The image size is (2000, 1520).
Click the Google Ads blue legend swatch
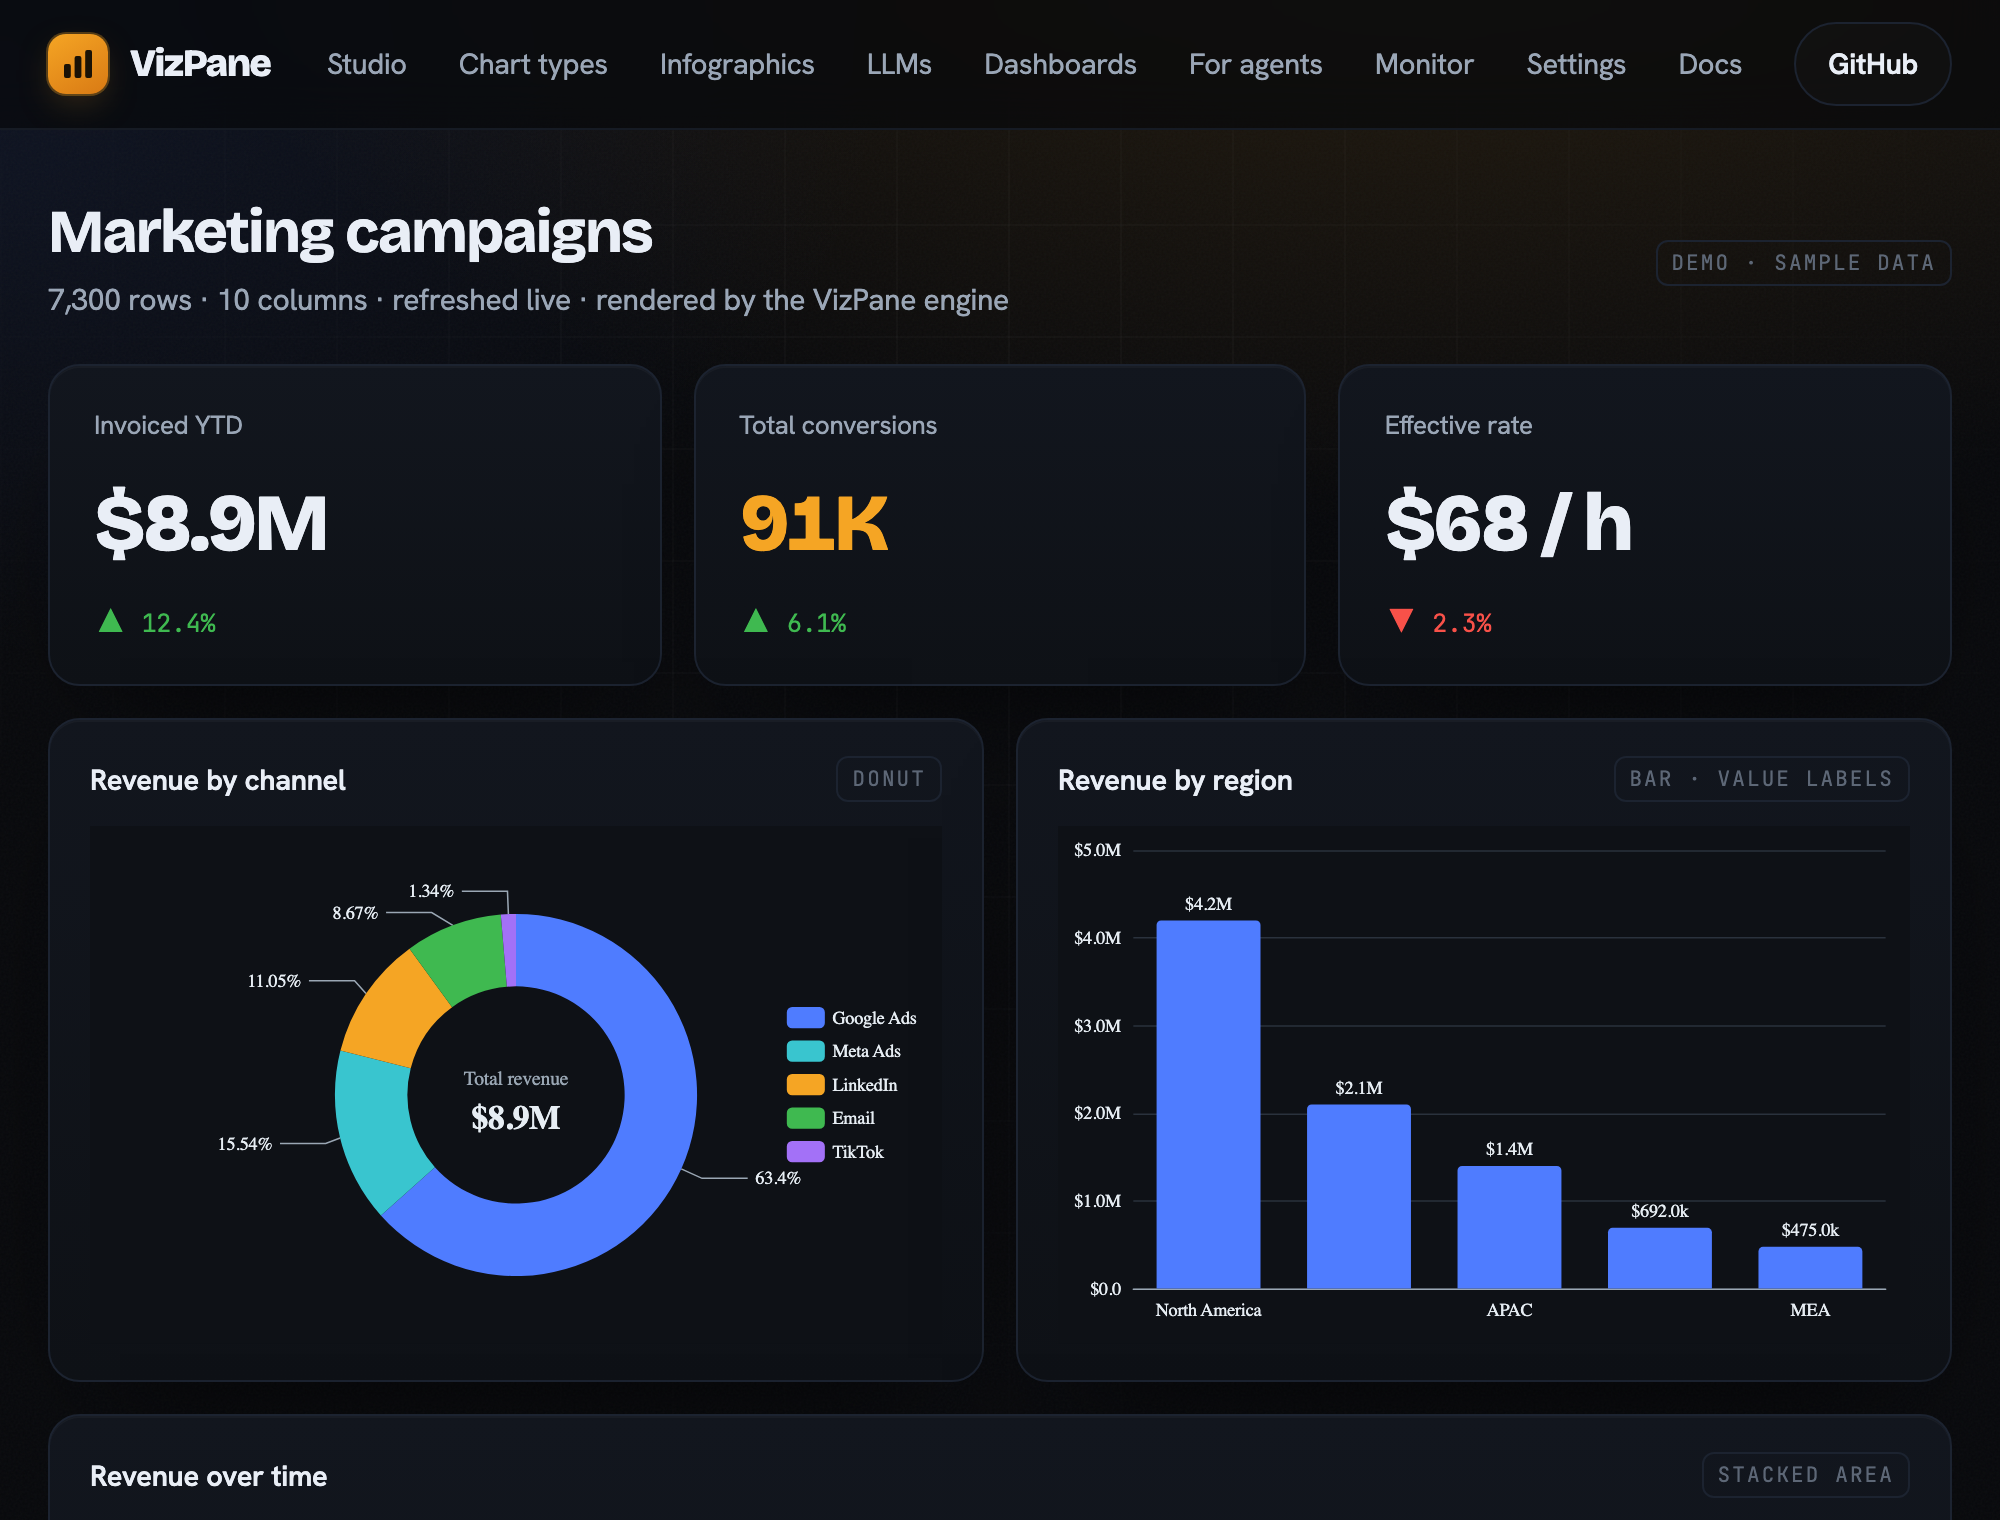[805, 1018]
